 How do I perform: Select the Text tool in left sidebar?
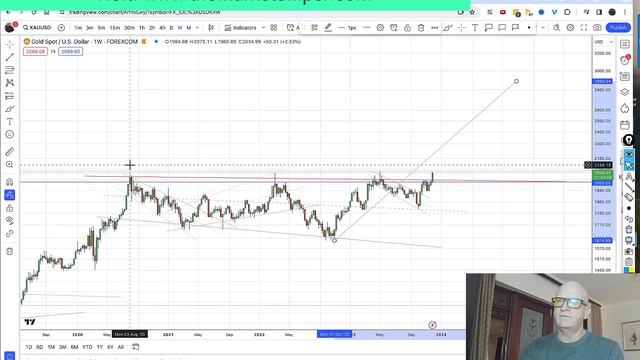click(10, 122)
